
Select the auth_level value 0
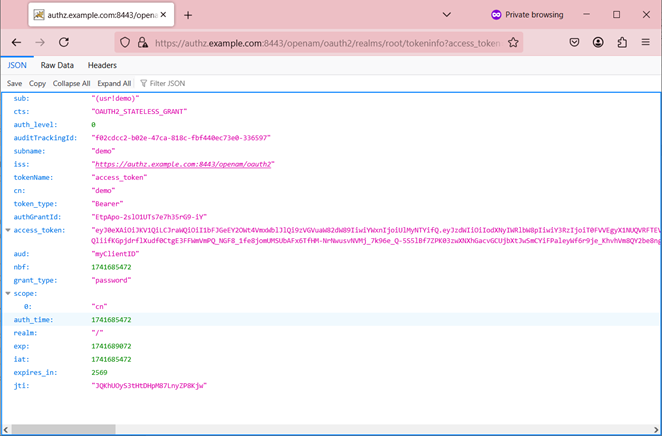point(93,125)
